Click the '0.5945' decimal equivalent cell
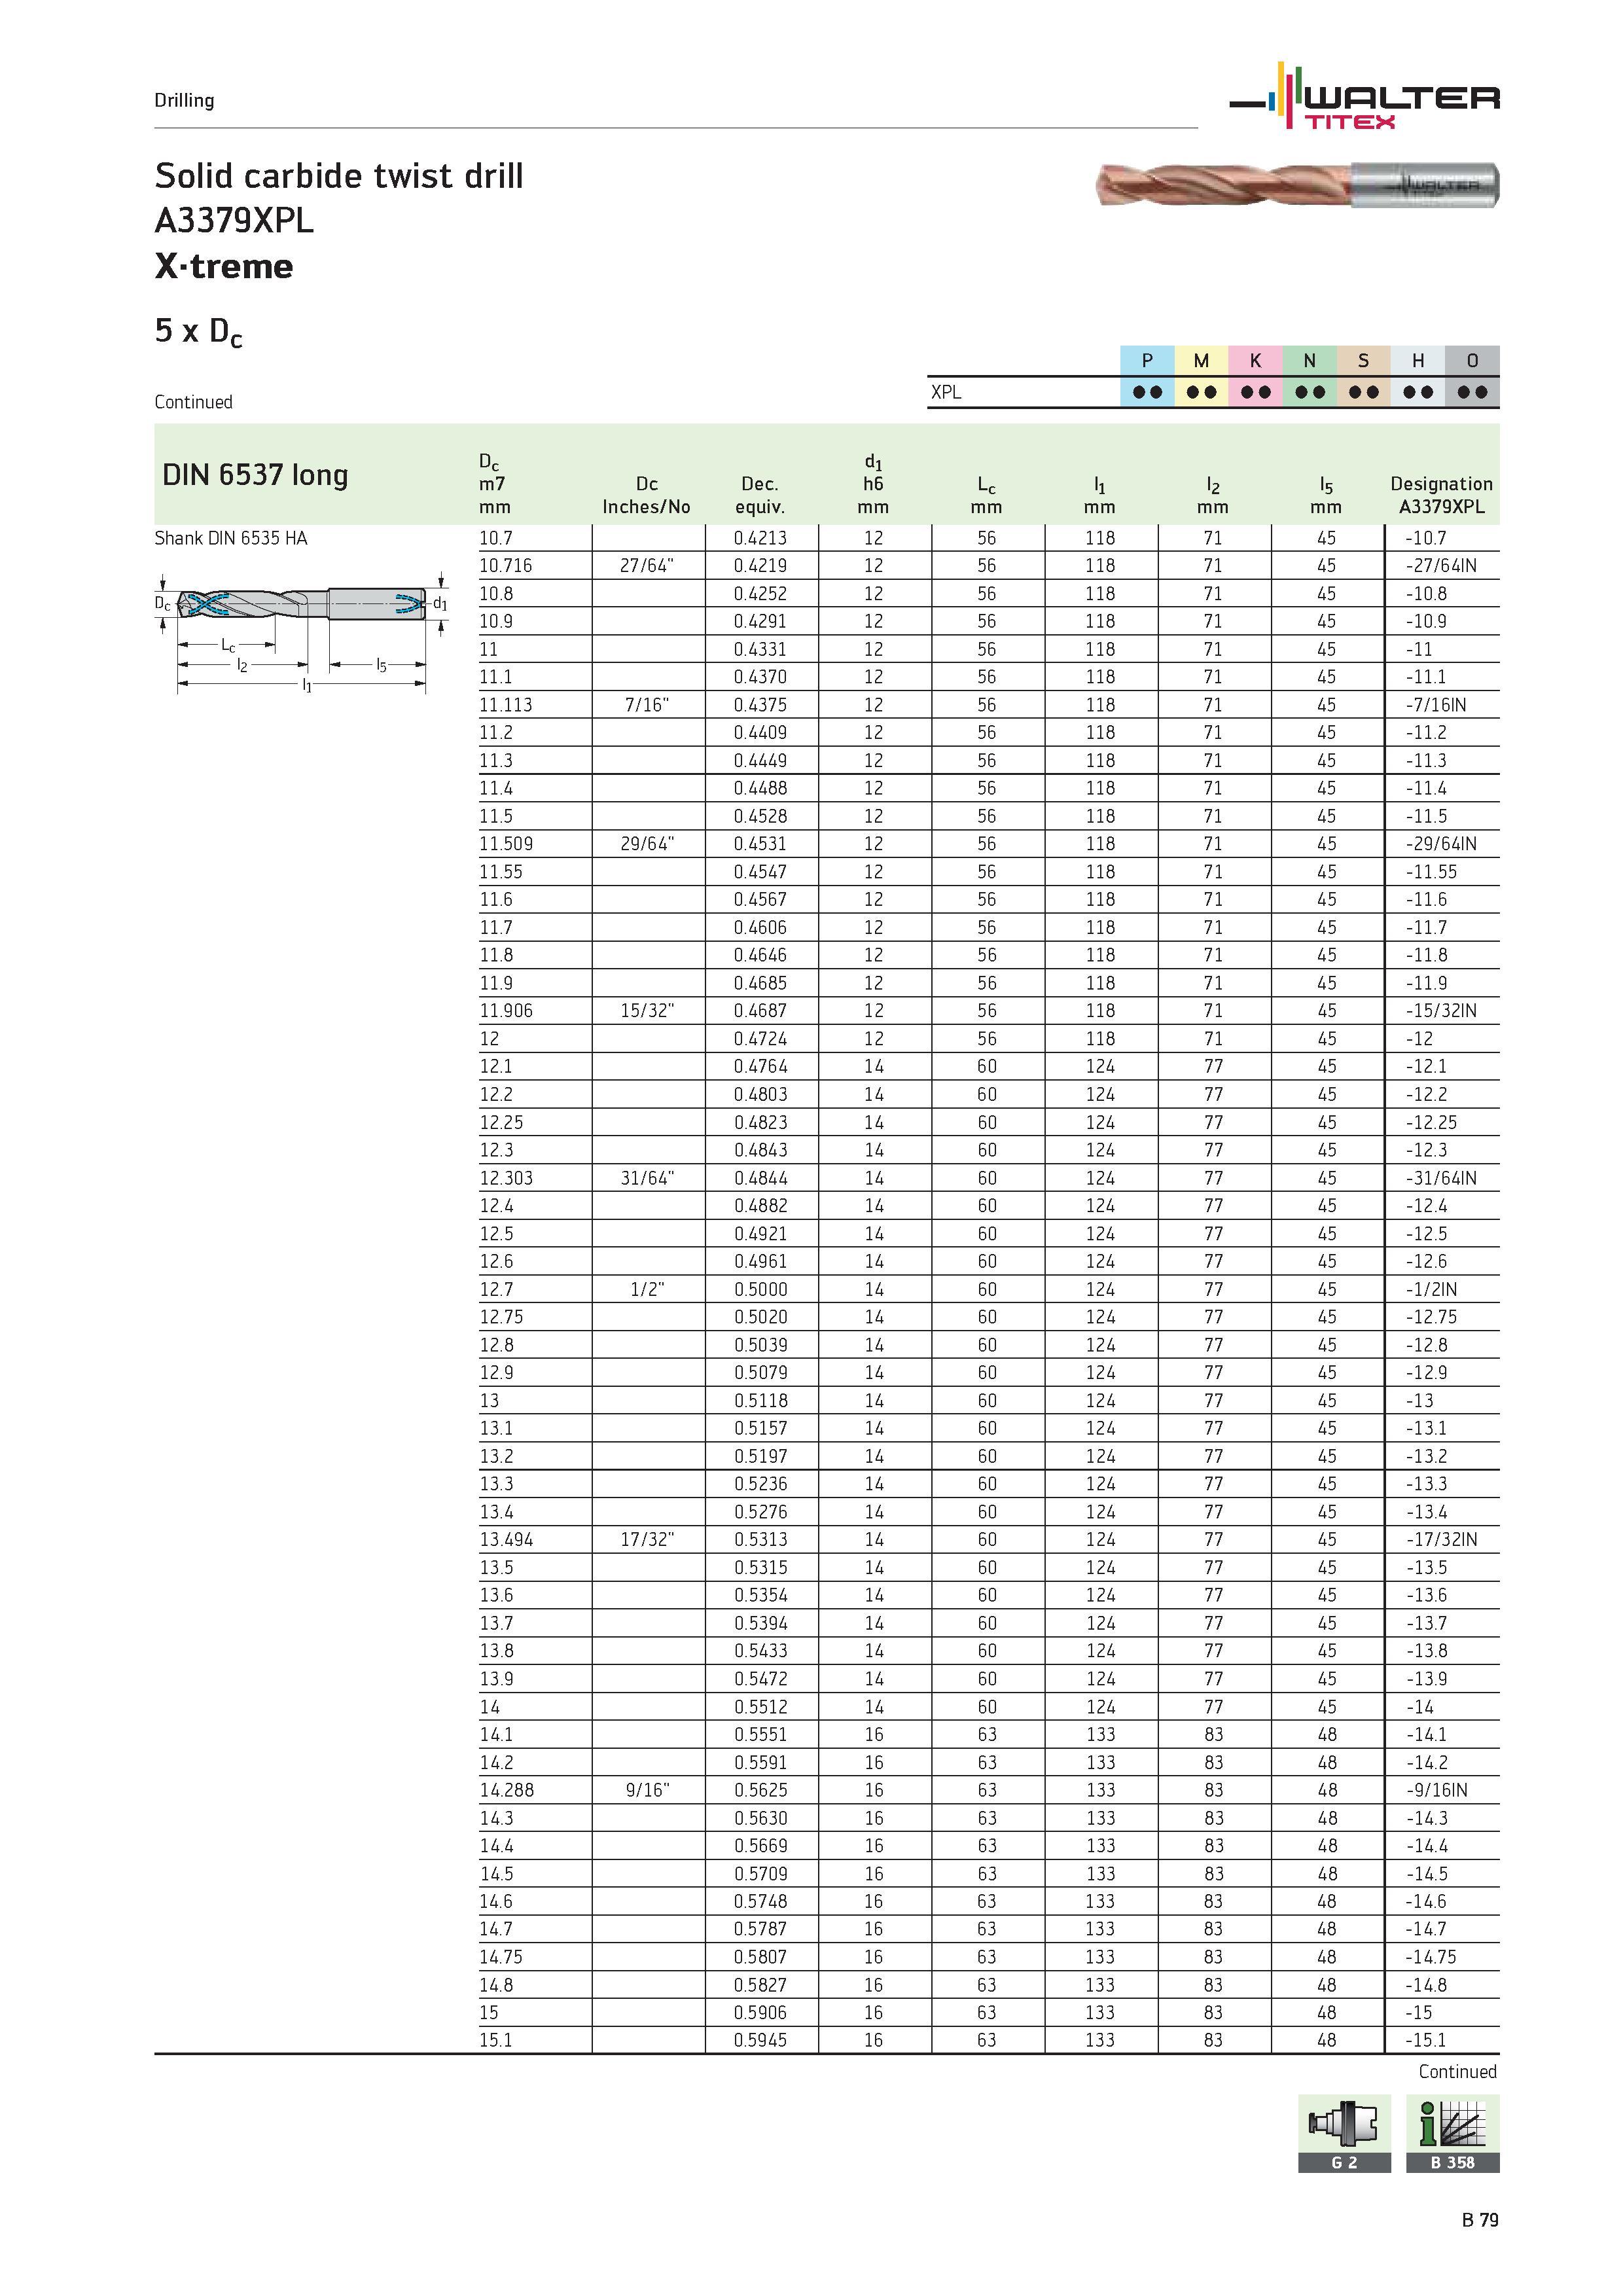 click(760, 2040)
